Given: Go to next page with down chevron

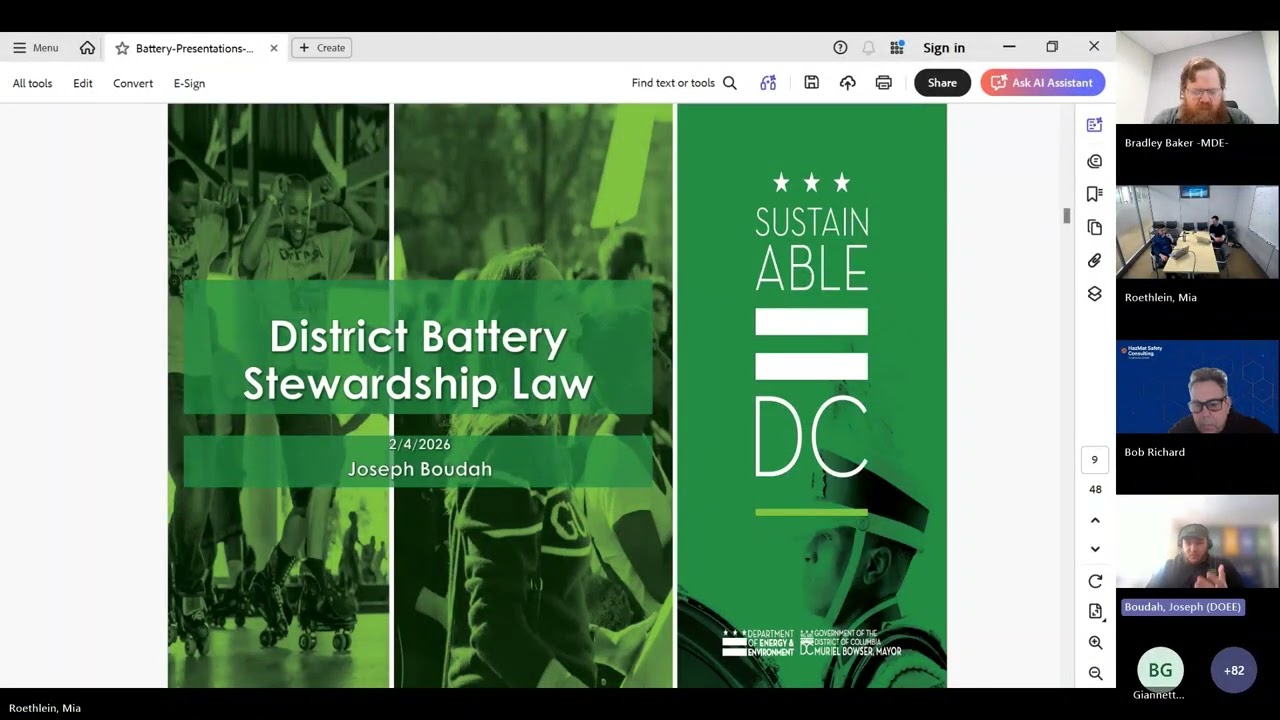Looking at the screenshot, I should pyautogui.click(x=1095, y=549).
